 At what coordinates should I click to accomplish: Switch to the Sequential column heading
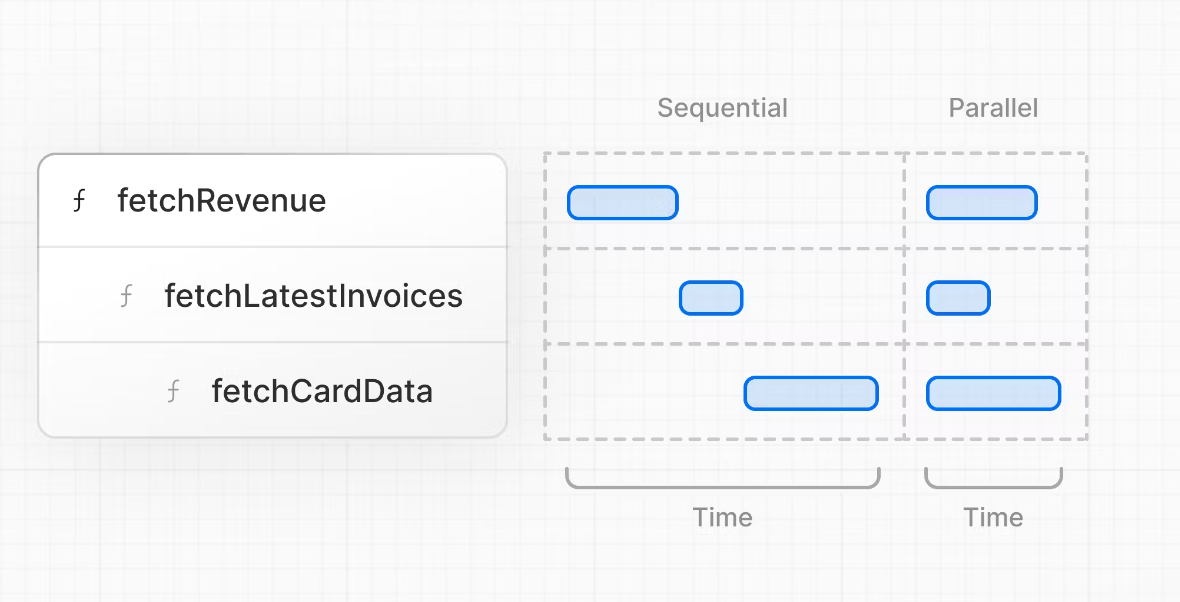pos(722,108)
